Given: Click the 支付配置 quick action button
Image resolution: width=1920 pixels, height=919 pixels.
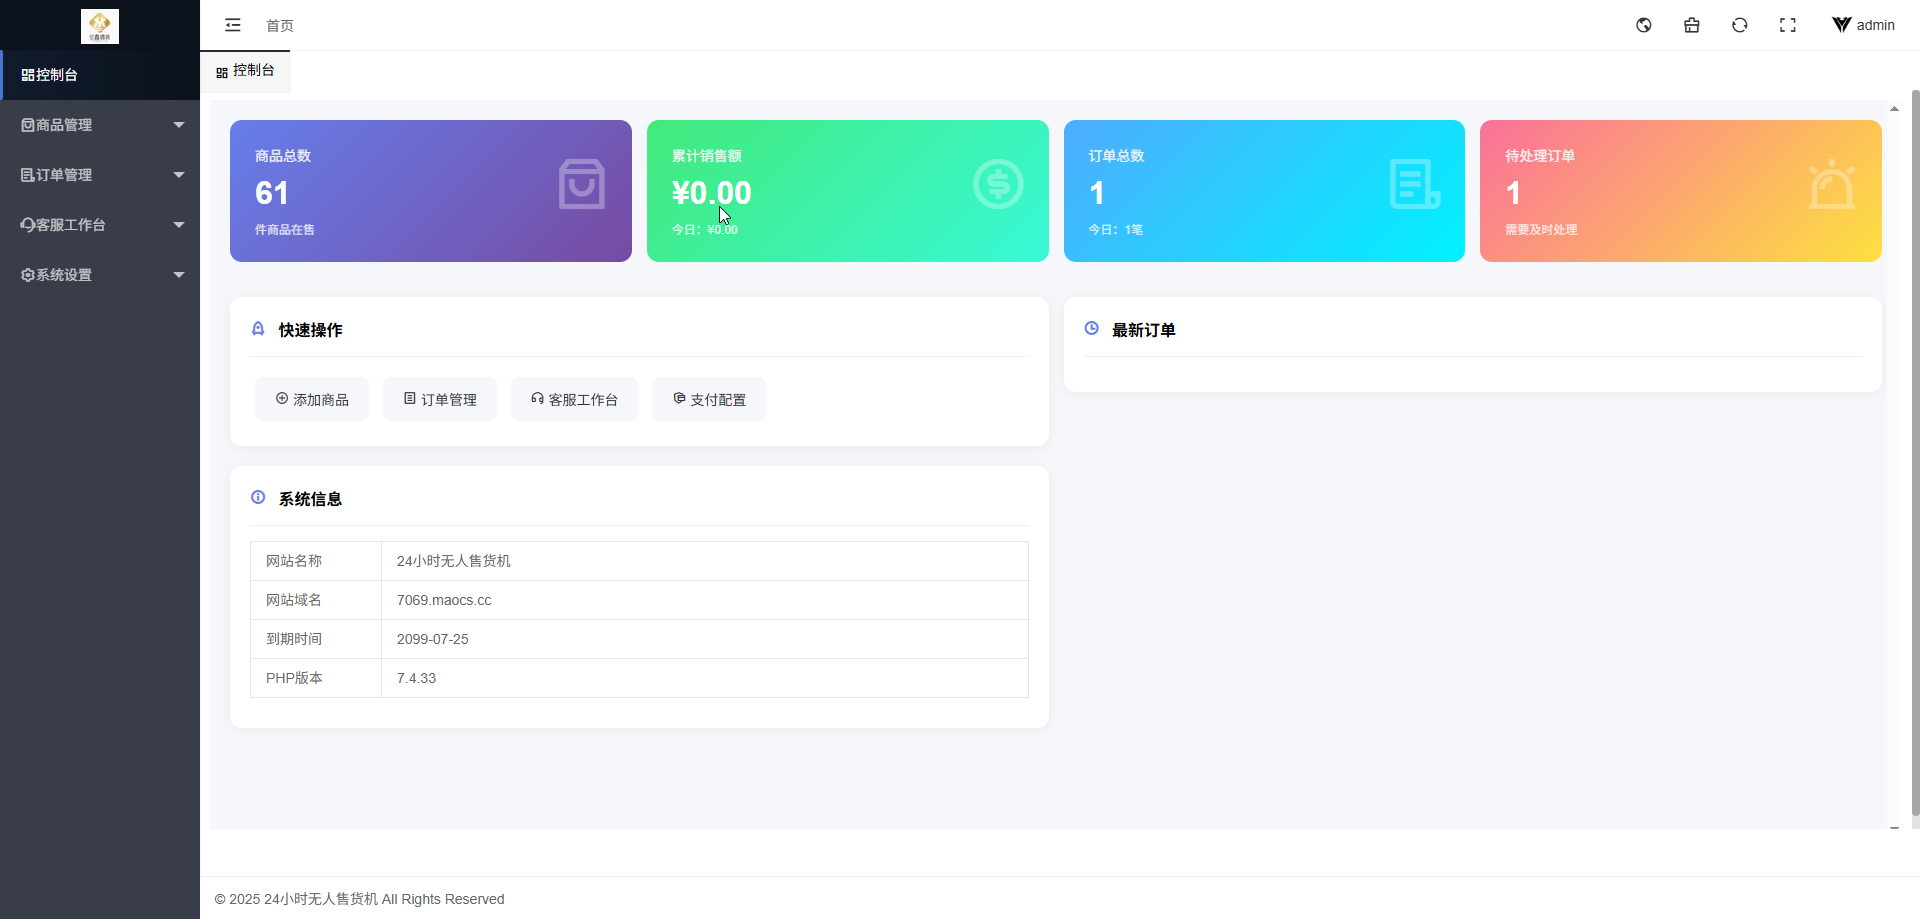Looking at the screenshot, I should tap(709, 399).
